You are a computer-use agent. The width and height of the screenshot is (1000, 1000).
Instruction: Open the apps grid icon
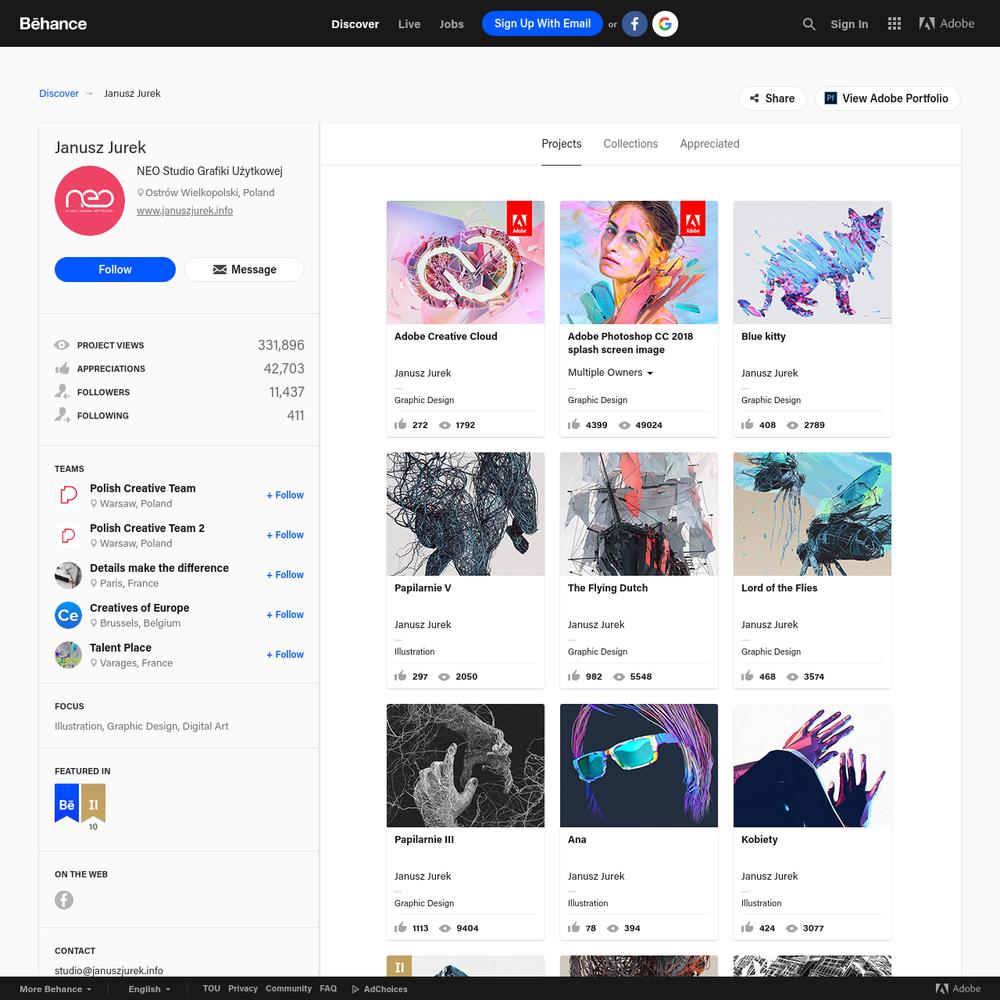pos(894,24)
